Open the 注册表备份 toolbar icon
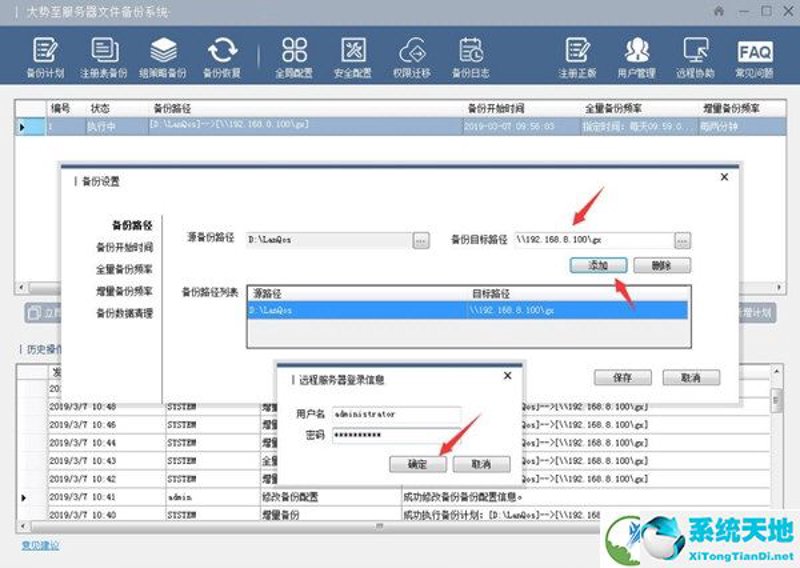Image resolution: width=800 pixels, height=568 pixels. [104, 58]
